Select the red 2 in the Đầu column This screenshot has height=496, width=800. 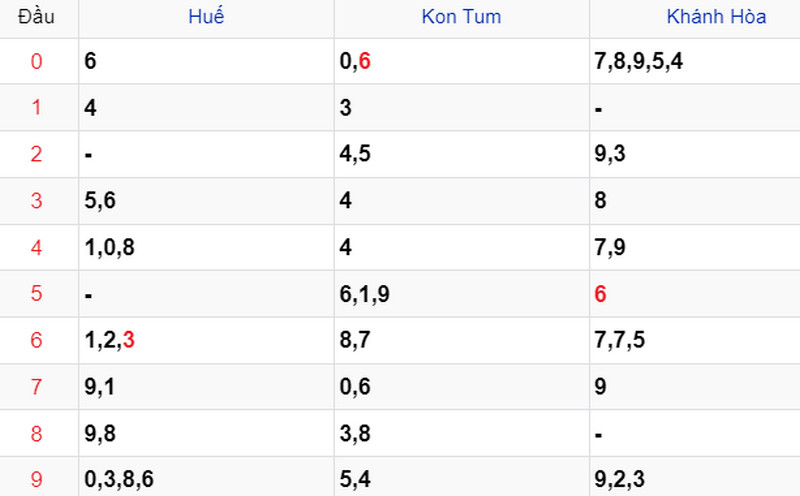(x=36, y=154)
